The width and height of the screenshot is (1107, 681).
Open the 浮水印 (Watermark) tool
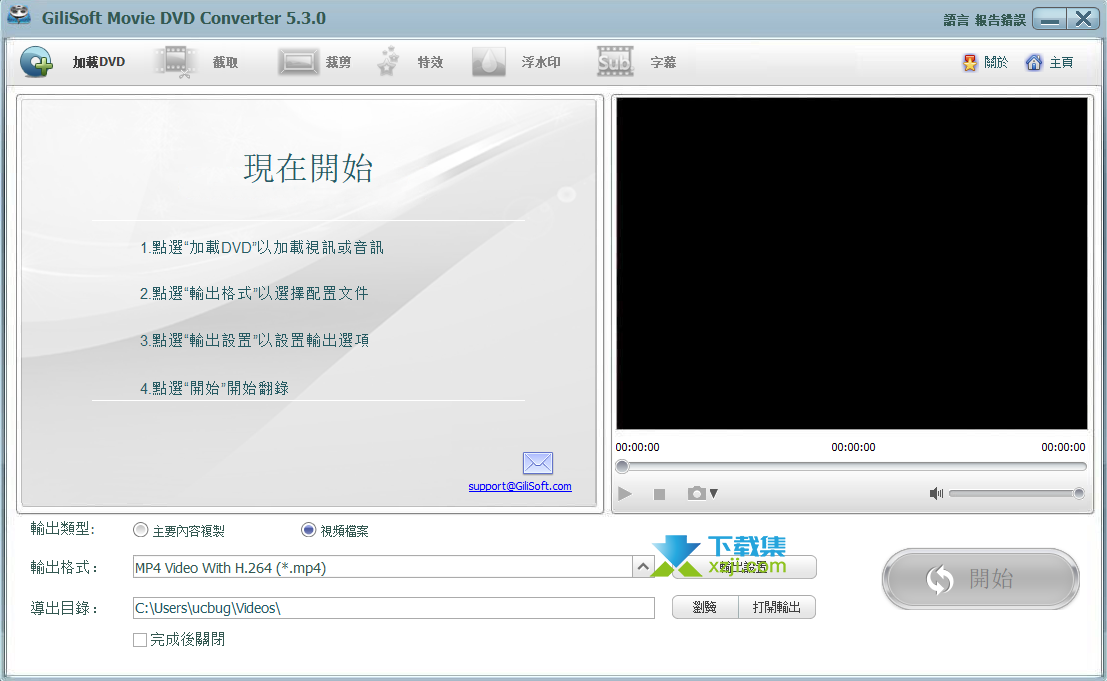pos(517,62)
